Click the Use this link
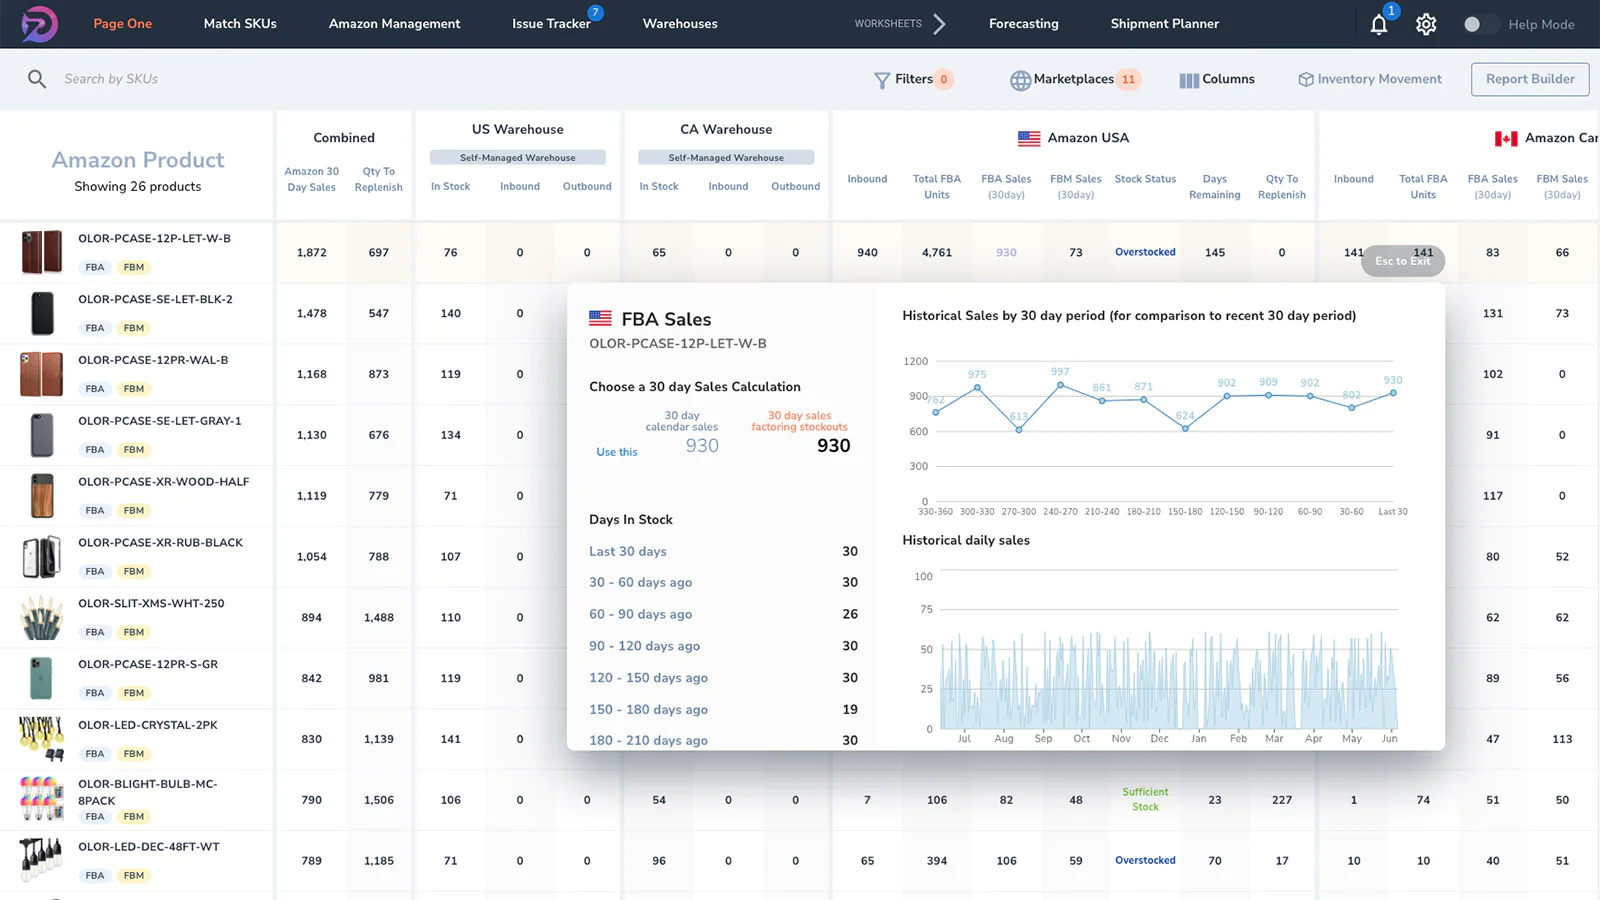 (616, 452)
